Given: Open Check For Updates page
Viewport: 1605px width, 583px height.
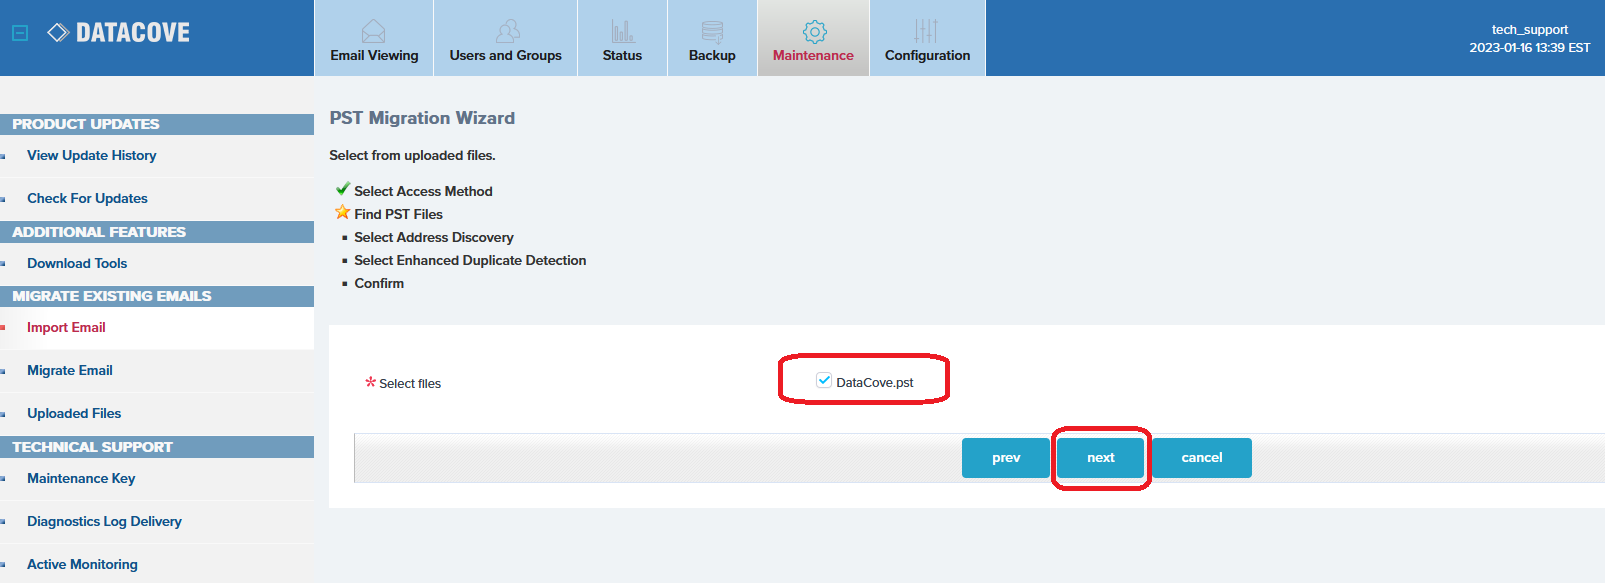Looking at the screenshot, I should pos(87,199).
